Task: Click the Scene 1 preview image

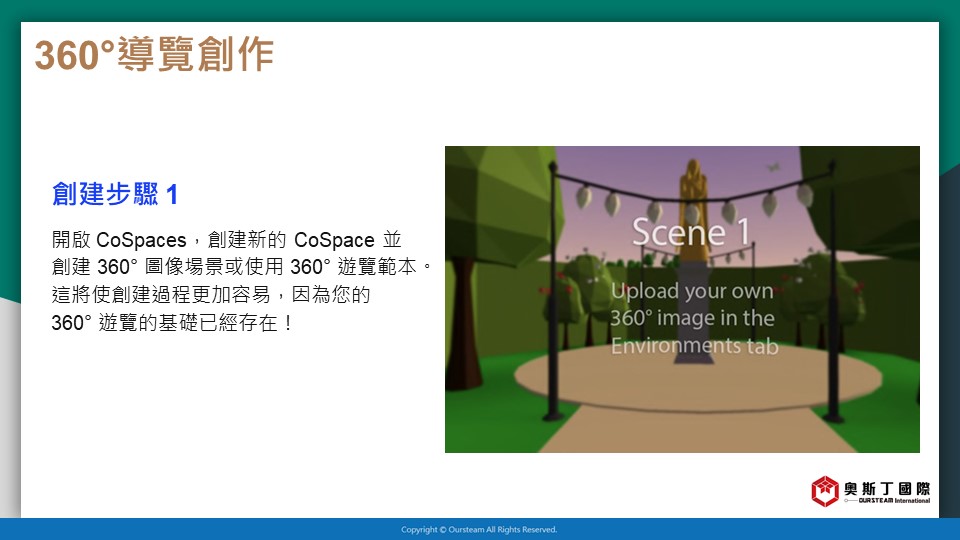Action: pos(682,299)
